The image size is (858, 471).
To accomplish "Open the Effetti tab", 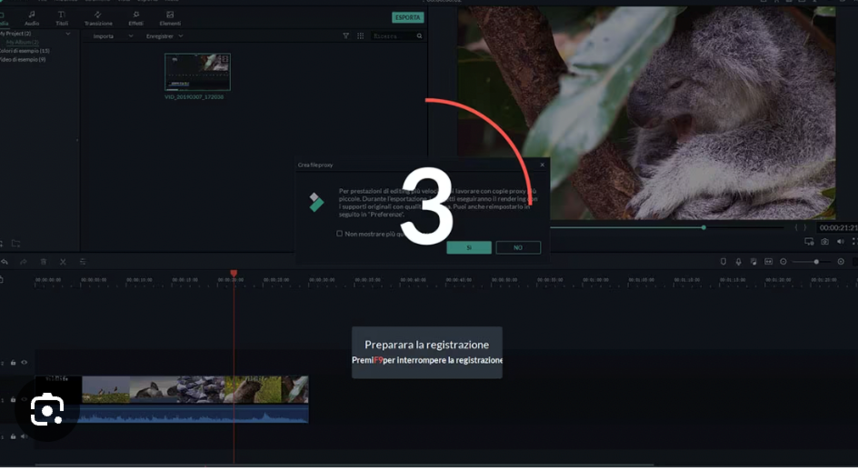I will (x=136, y=18).
